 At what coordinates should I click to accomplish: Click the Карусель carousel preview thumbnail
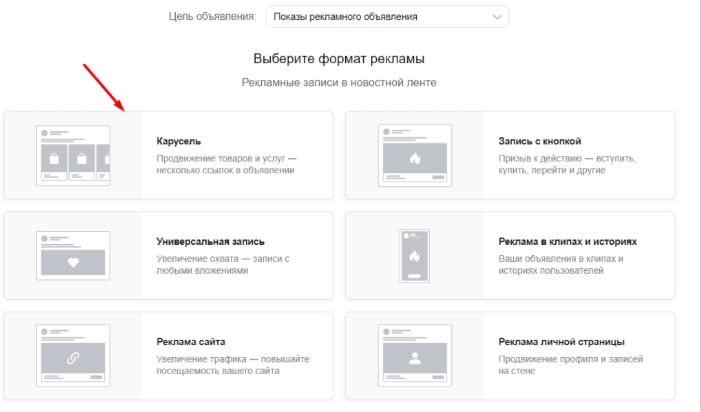(72, 155)
